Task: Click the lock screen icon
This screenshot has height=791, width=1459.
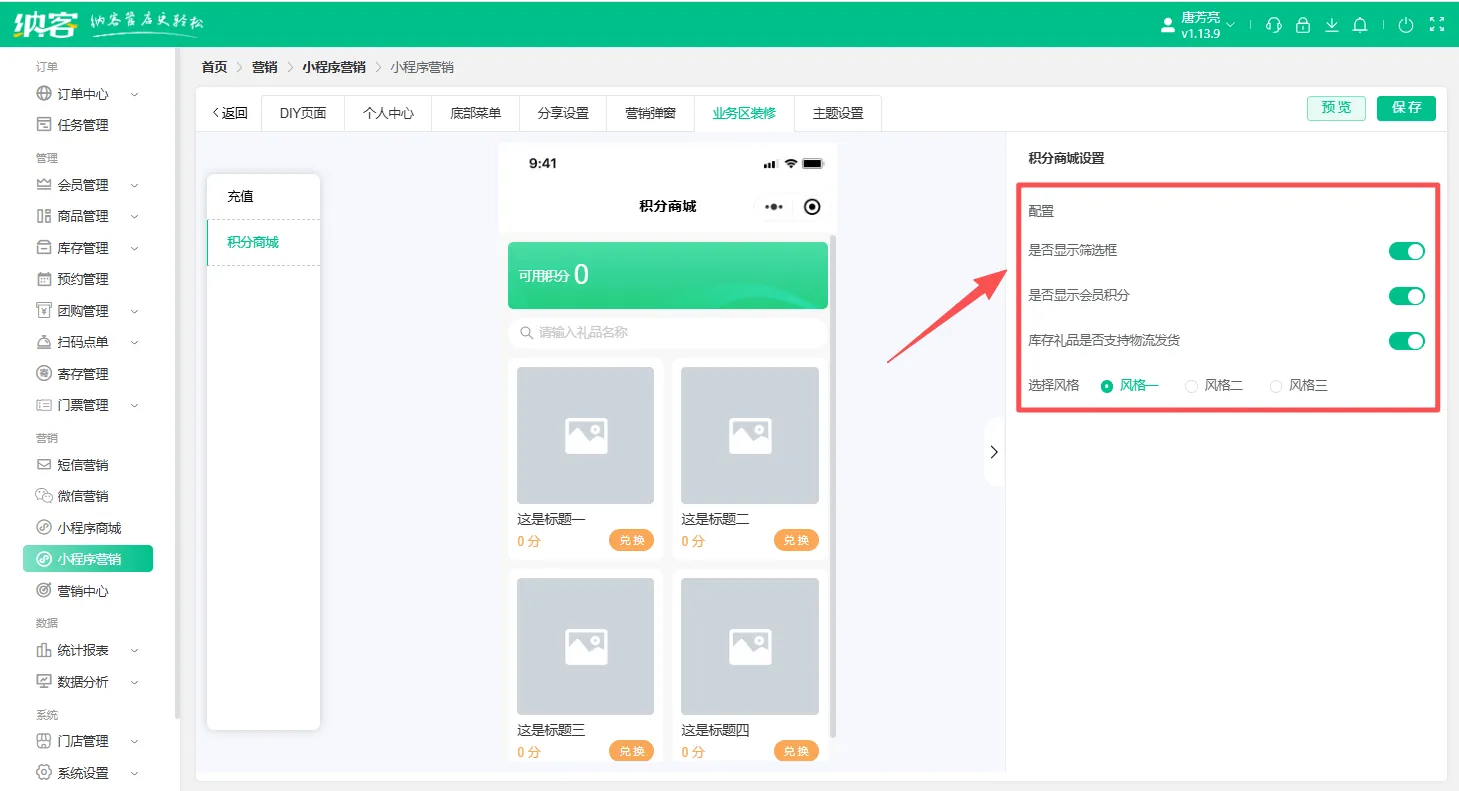Action: (1302, 25)
